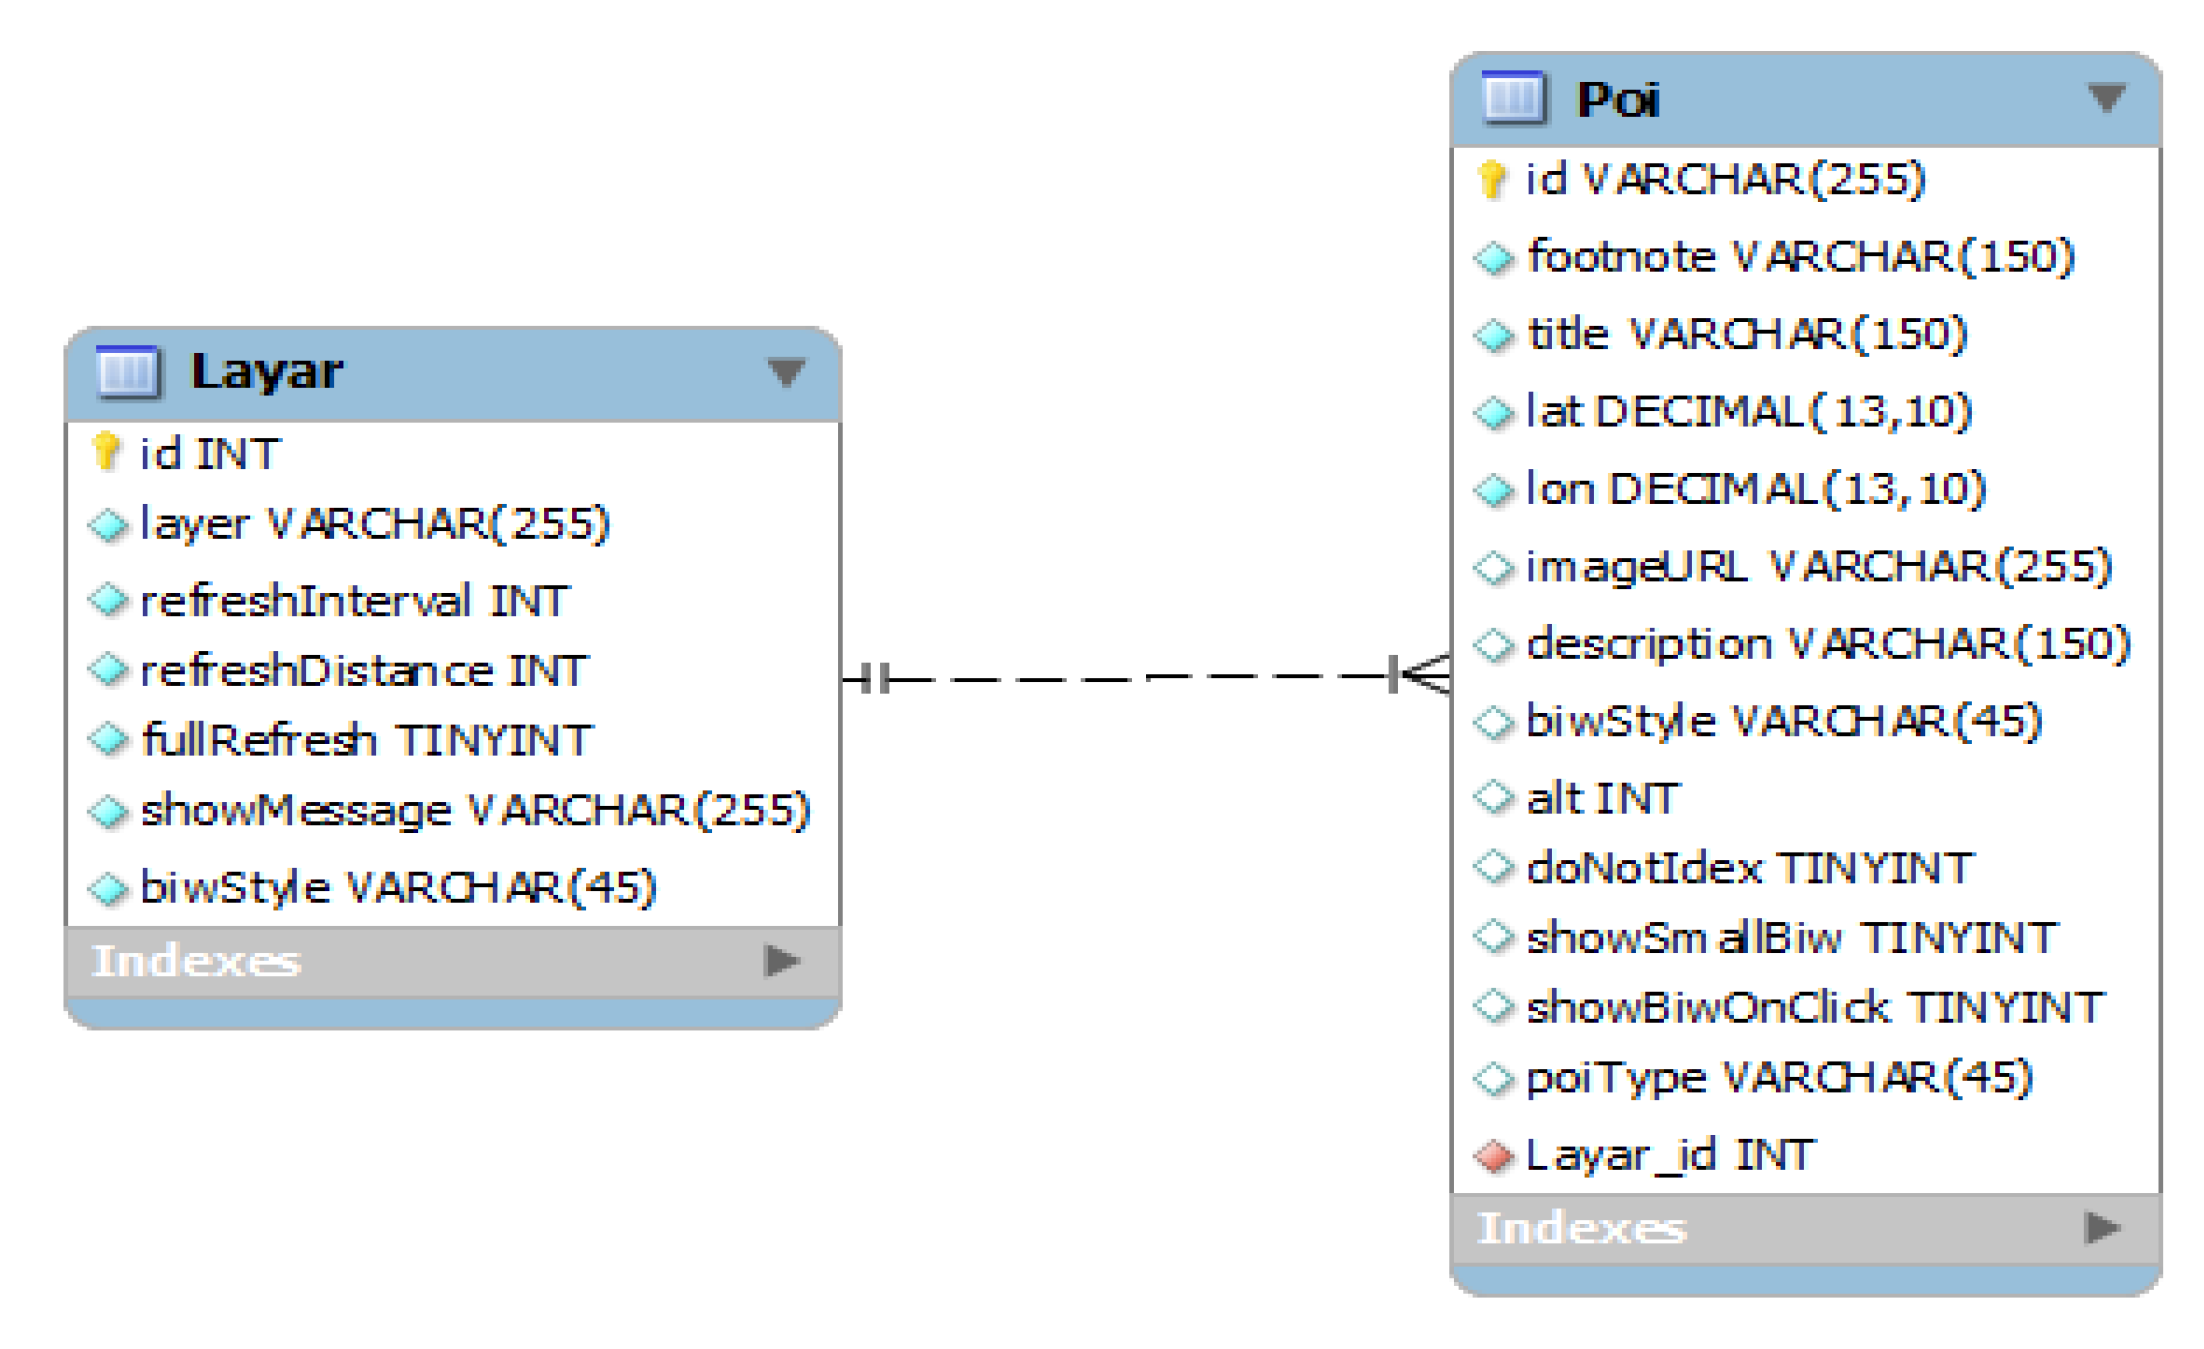Expand the Poi Indexes section arrow
The image size is (2204, 1349).
pos(2102,1227)
